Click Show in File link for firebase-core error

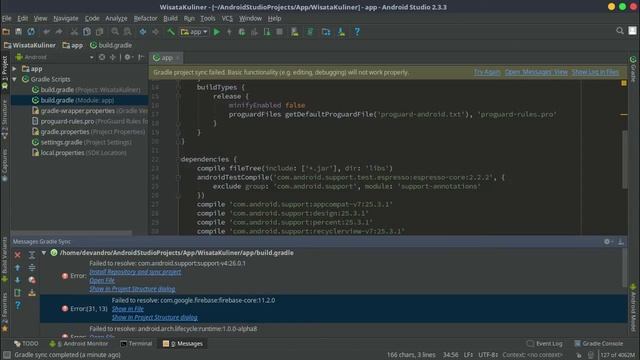point(128,309)
